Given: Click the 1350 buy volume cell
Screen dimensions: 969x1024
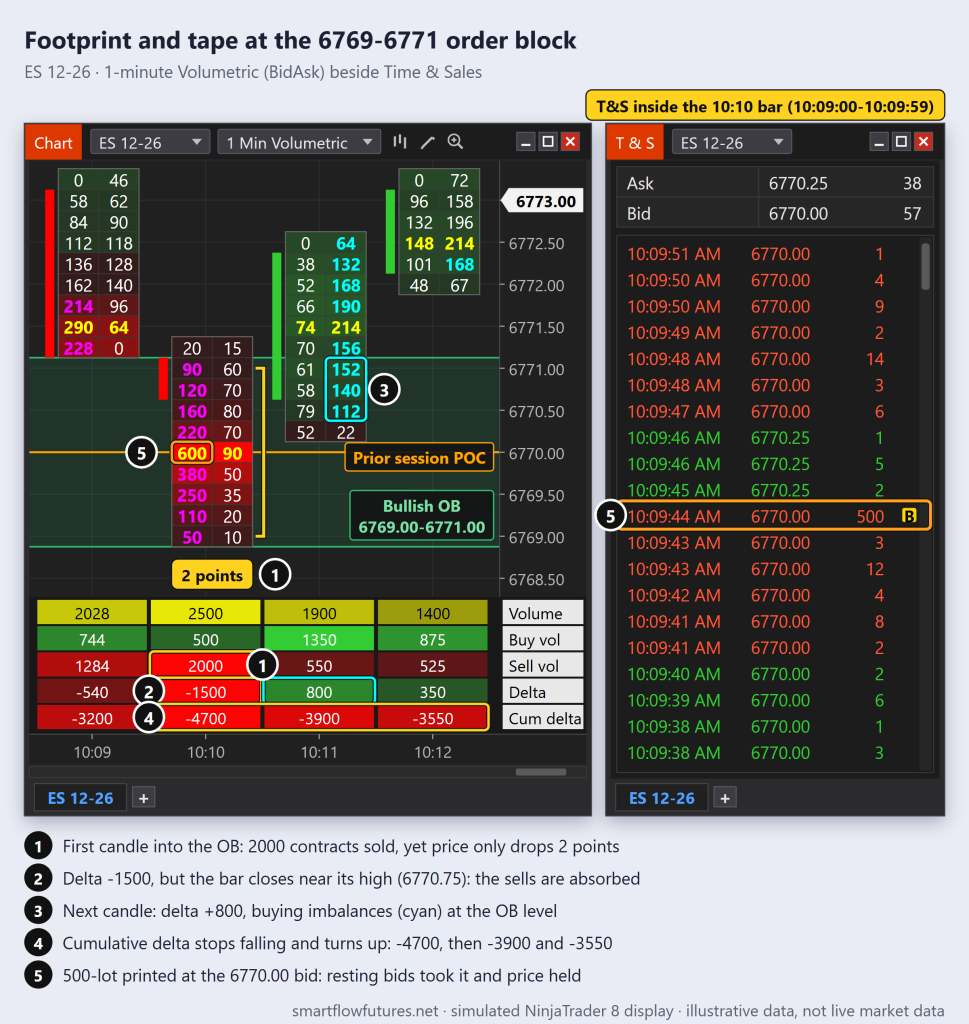Looking at the screenshot, I should pos(319,639).
